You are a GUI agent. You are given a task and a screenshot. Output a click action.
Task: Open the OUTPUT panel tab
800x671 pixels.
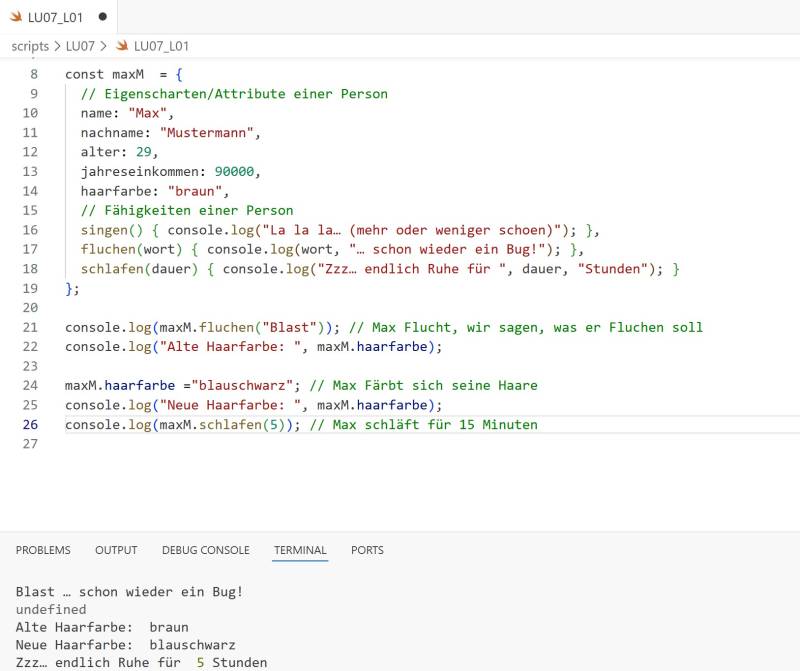point(116,550)
